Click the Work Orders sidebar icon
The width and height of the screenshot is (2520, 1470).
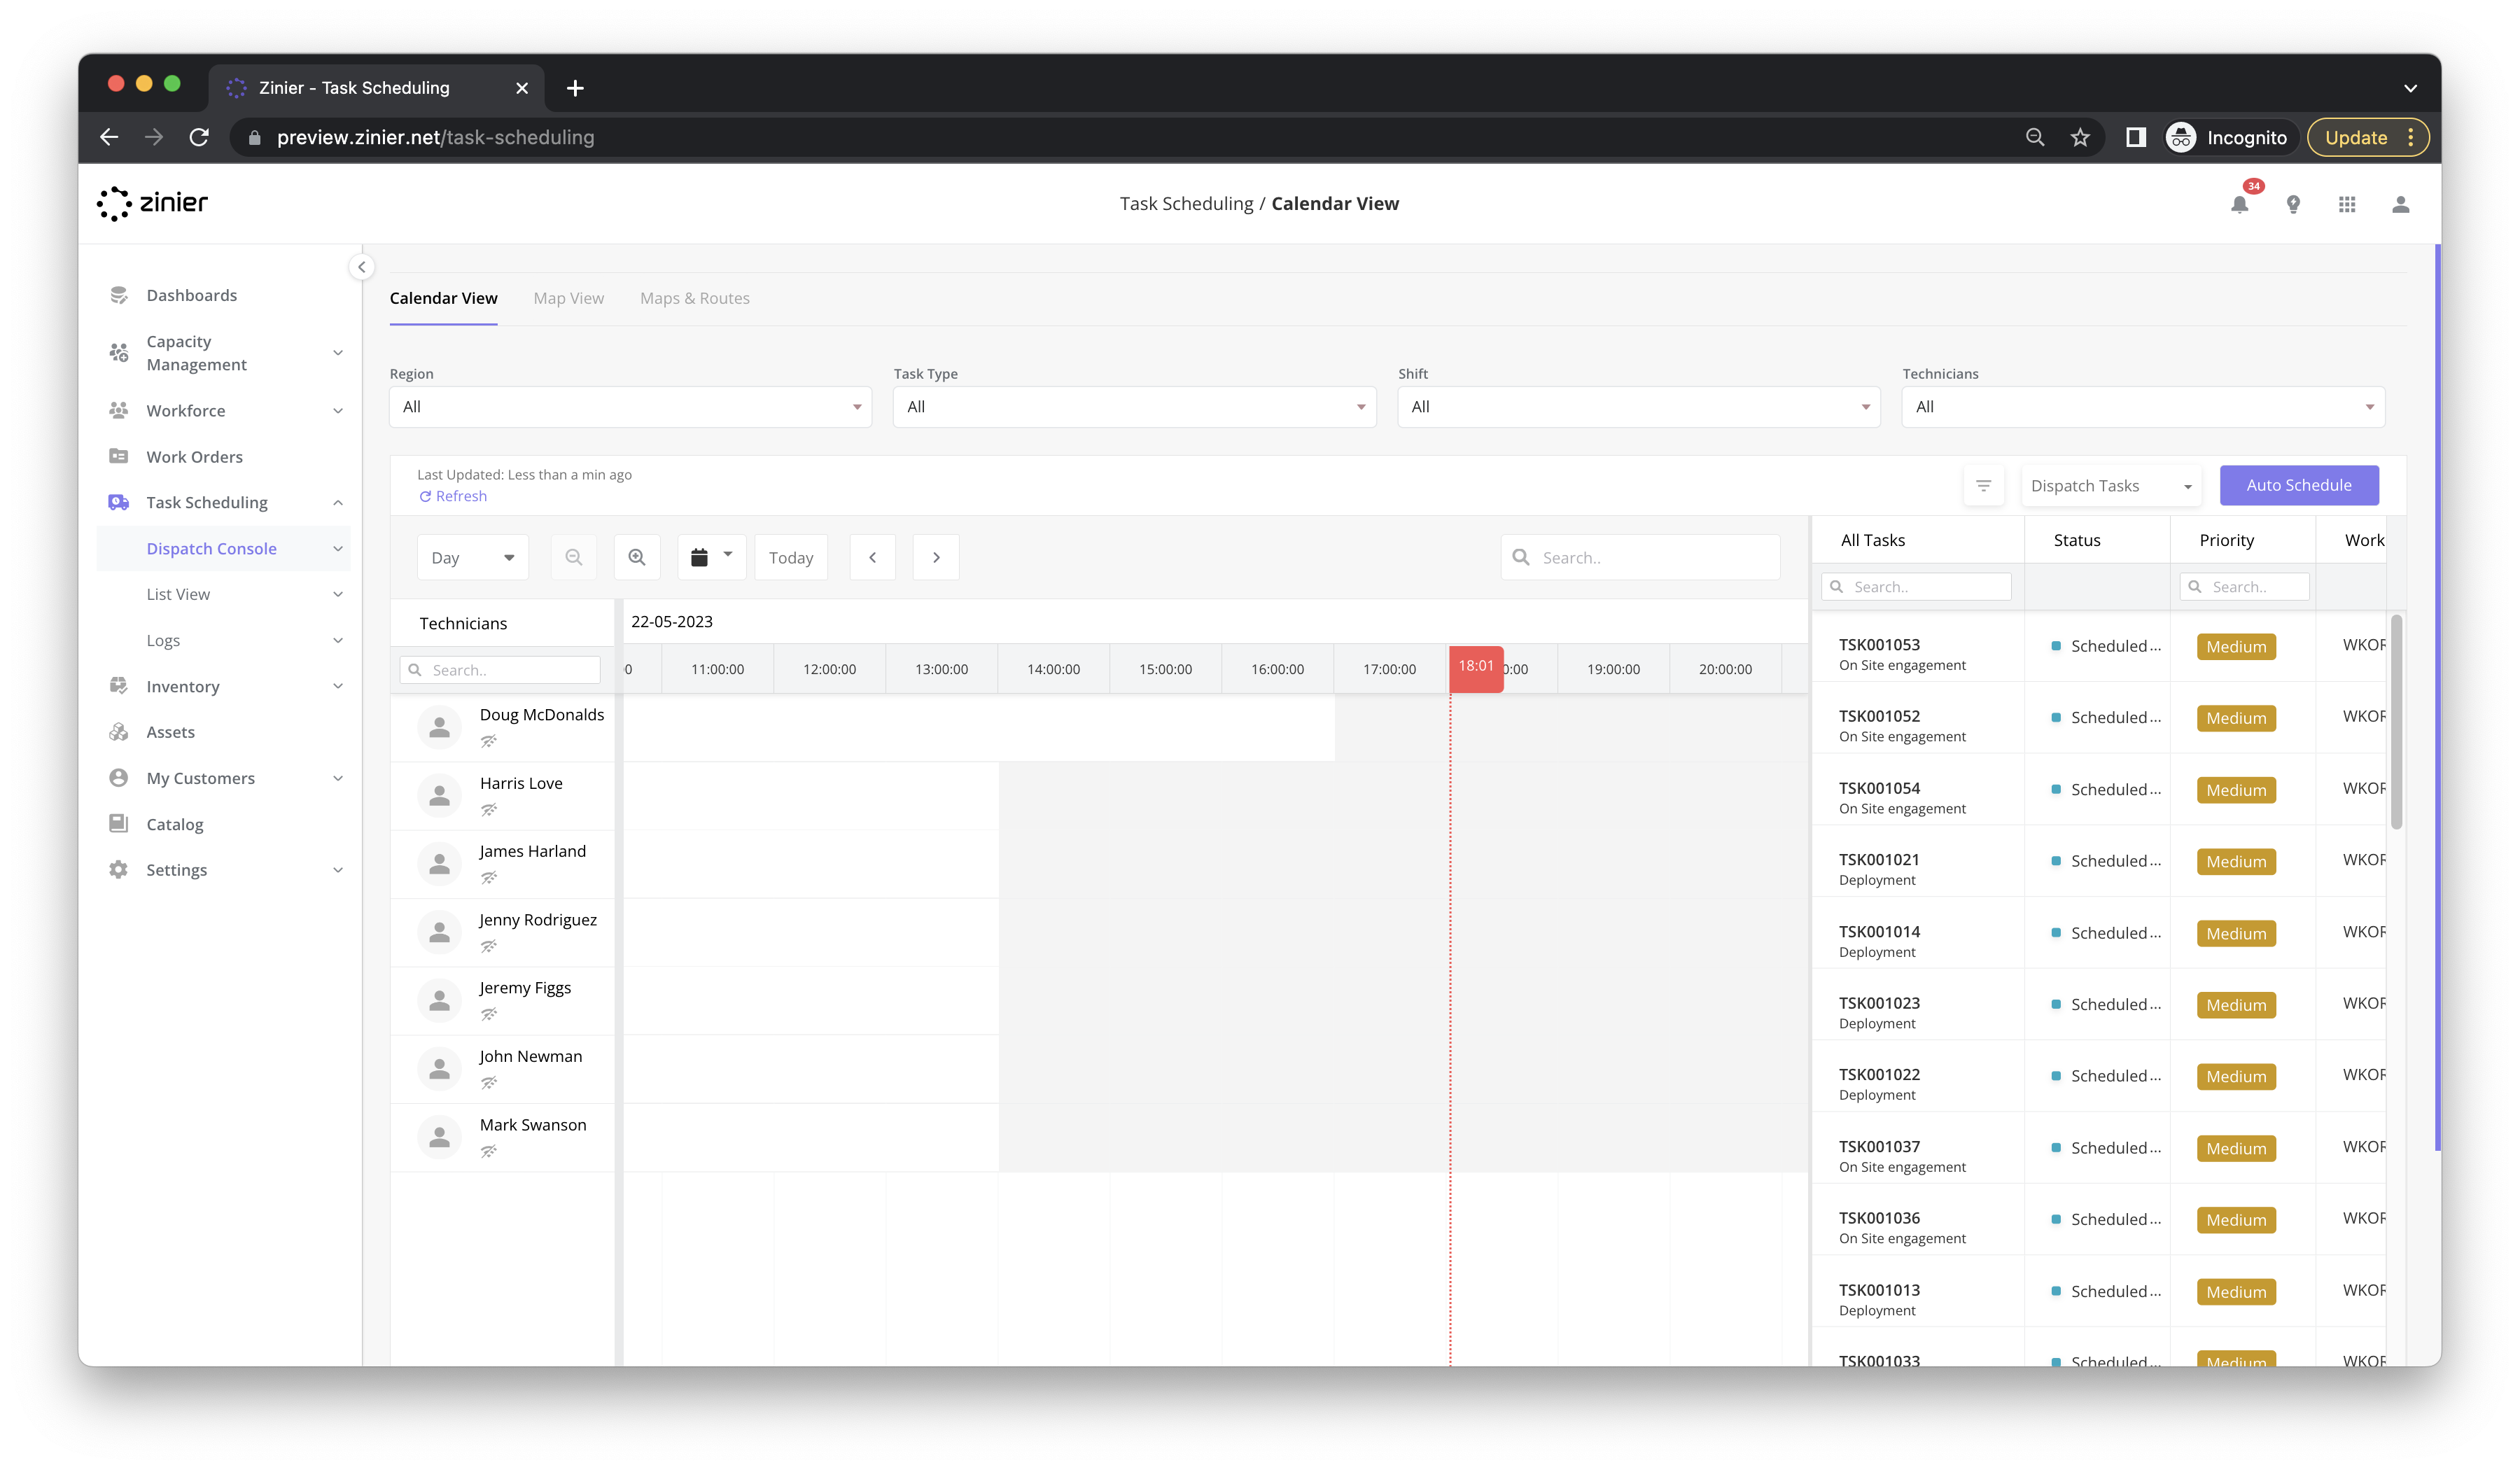coord(119,456)
